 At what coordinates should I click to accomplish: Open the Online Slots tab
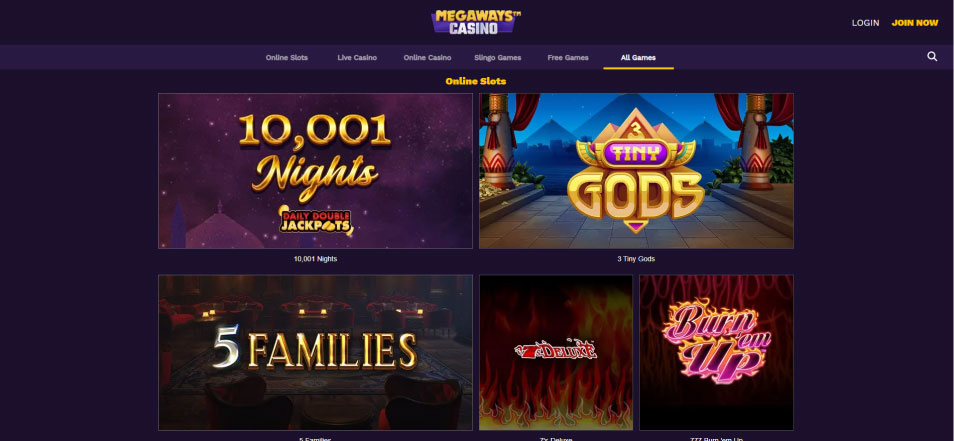(x=287, y=58)
